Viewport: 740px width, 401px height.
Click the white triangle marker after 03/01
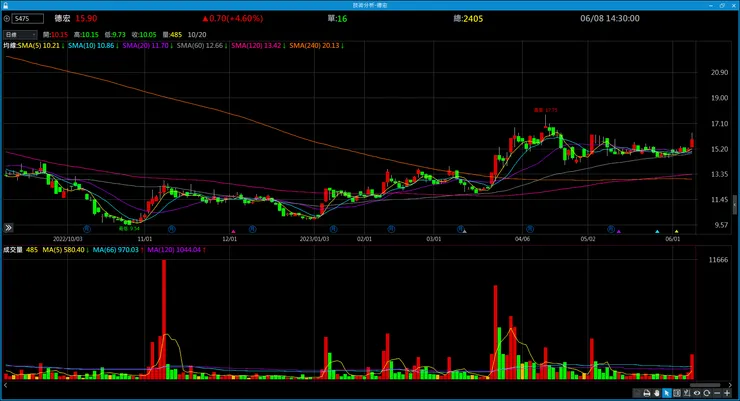click(465, 231)
